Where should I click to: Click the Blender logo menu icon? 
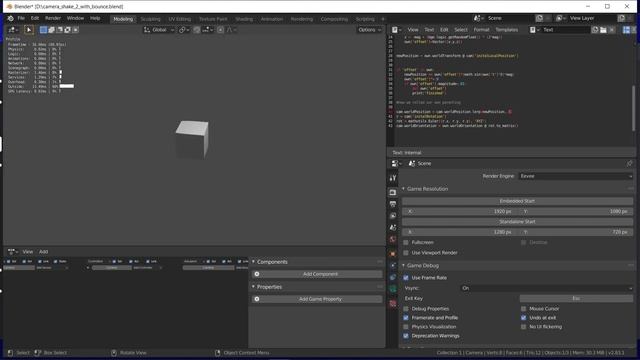click(x=11, y=18)
